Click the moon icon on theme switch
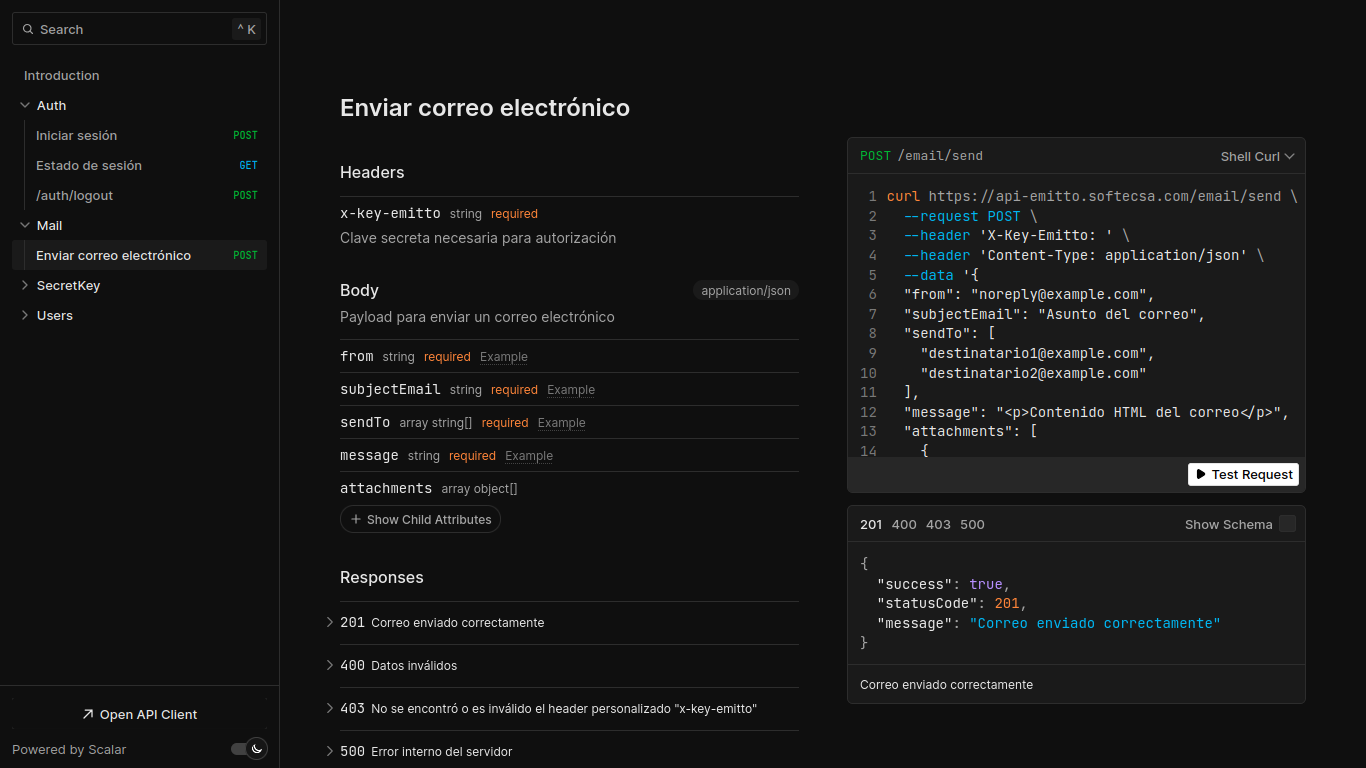The height and width of the screenshot is (768, 1366). tap(257, 748)
